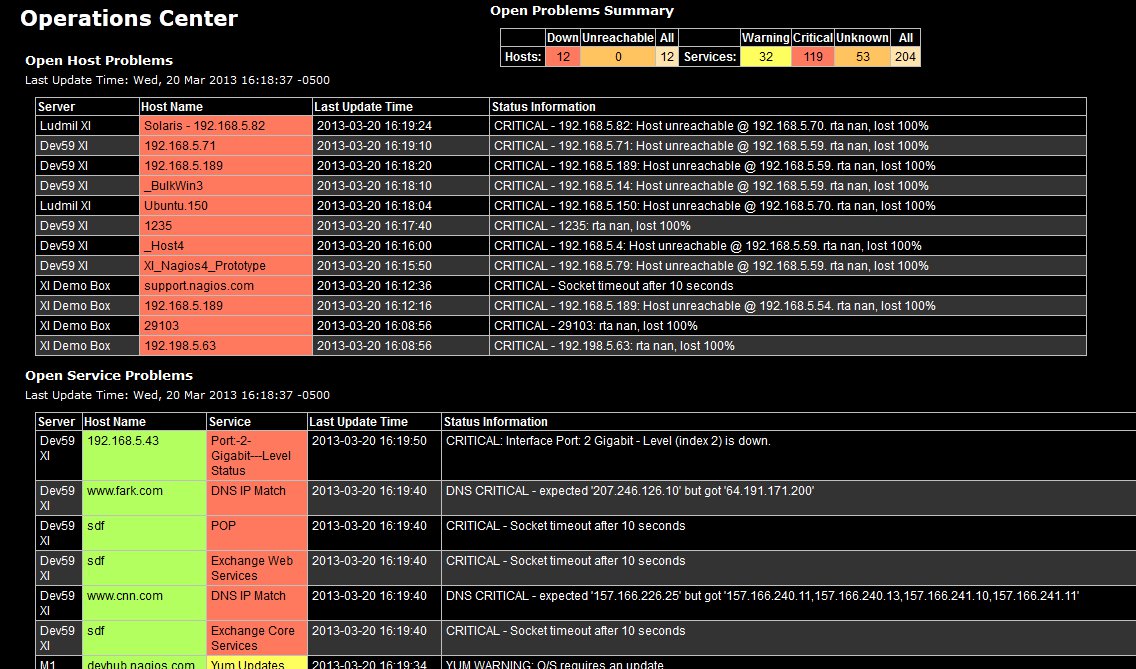The width and height of the screenshot is (1136, 669).
Task: Click timestamp 2013-03-20 16:18:04
Action: (x=375, y=206)
